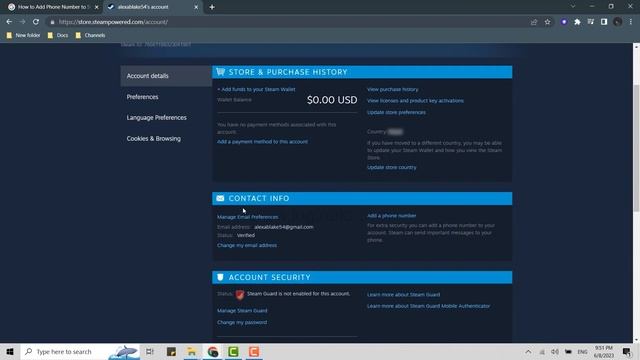Viewport: 640px width, 360px height.
Task: Switch to How to Add Phone Number tab
Action: (x=53, y=7)
